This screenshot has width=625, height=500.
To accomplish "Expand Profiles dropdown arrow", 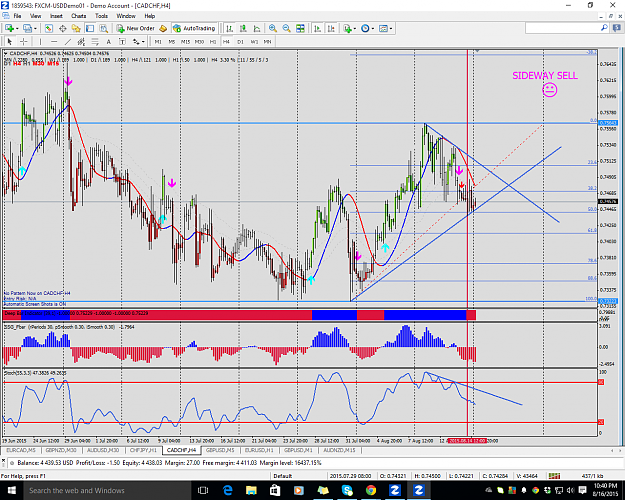I will (35, 29).
